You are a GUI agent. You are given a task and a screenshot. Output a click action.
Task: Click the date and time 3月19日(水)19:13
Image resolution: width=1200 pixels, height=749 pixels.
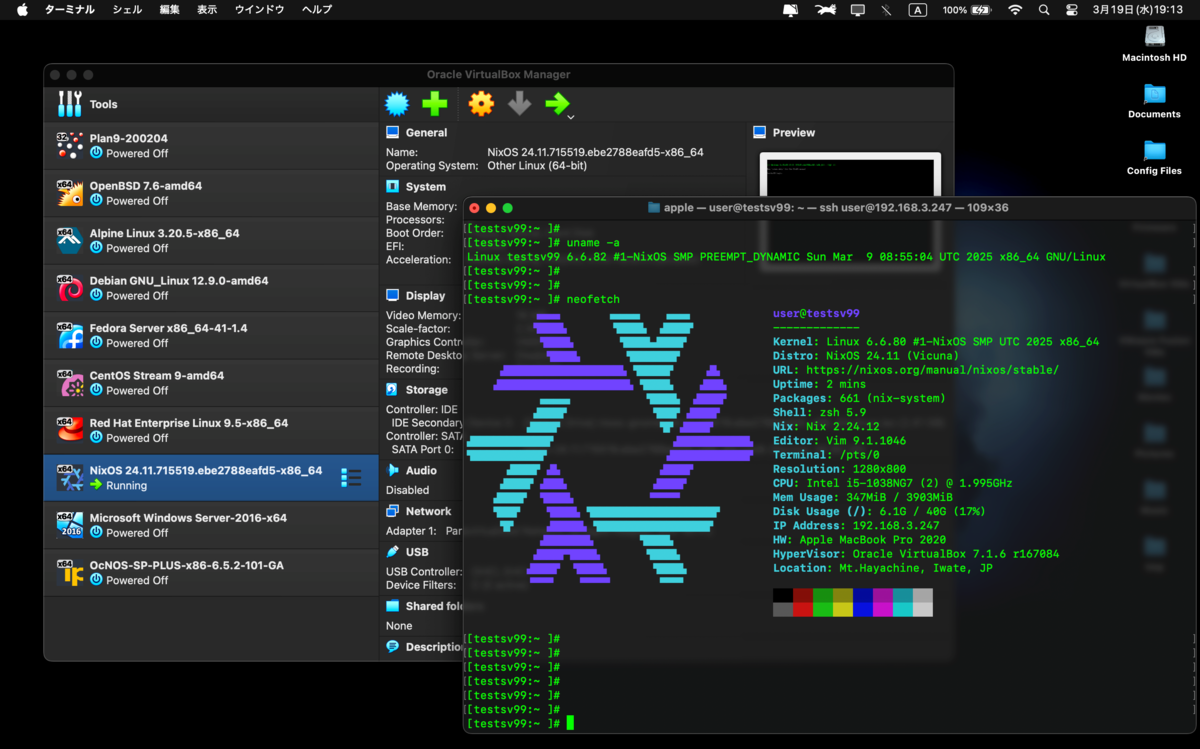click(x=1138, y=9)
